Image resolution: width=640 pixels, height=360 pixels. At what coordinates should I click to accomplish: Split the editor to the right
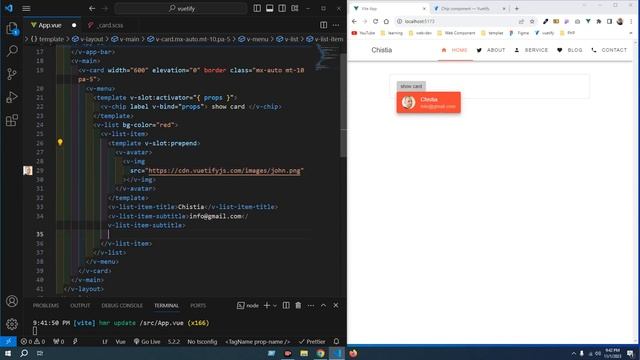click(x=323, y=25)
